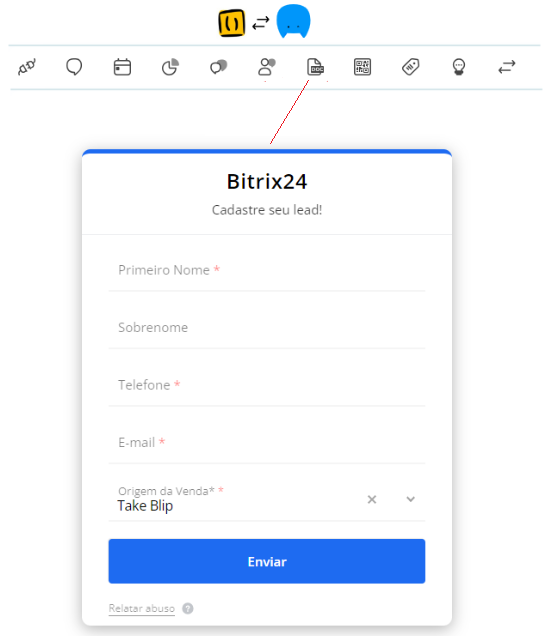Select the lightbulb ideas icon
Screen dimensions: 553x636
[459, 67]
